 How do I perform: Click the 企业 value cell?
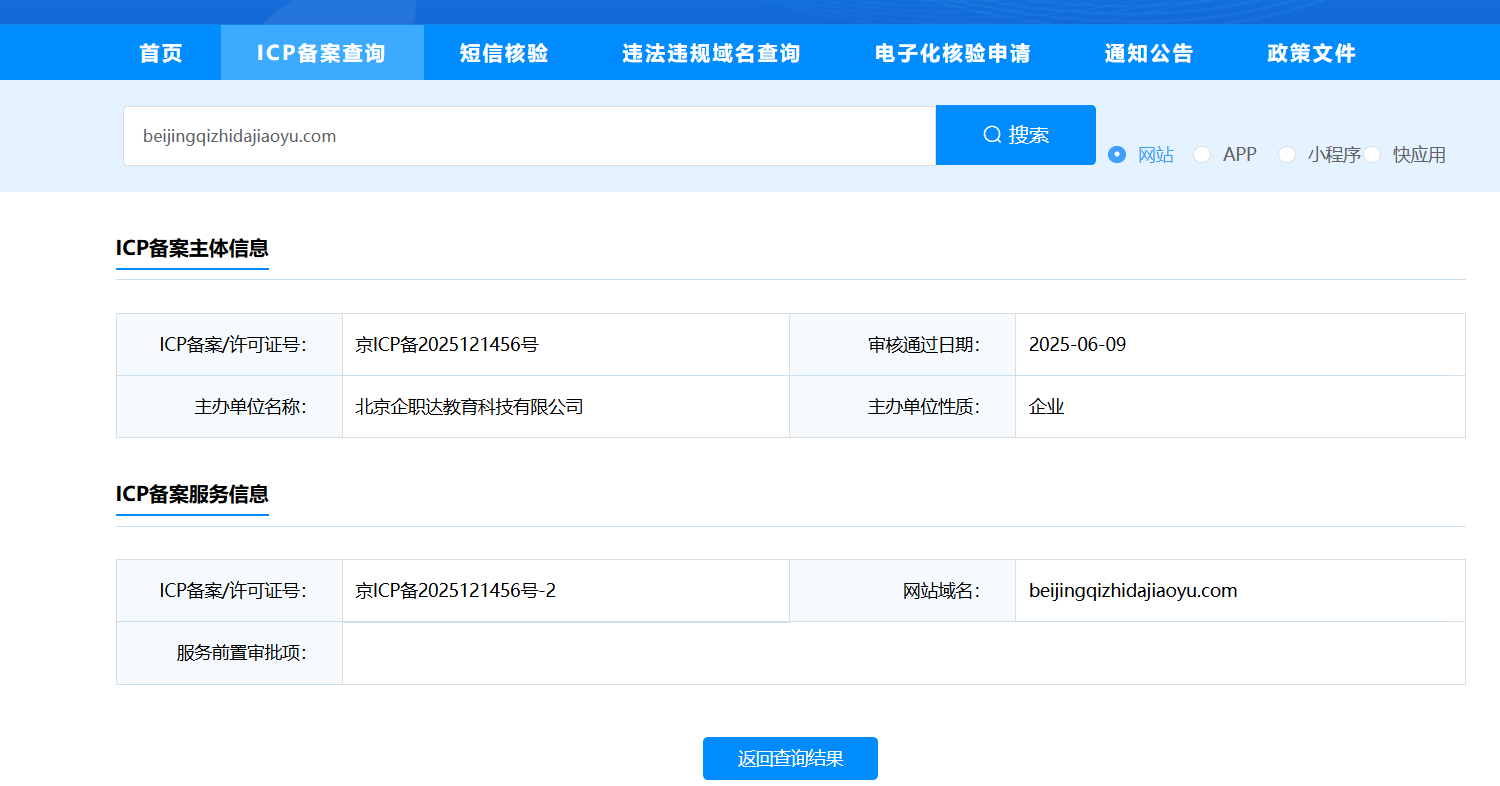(x=1240, y=407)
